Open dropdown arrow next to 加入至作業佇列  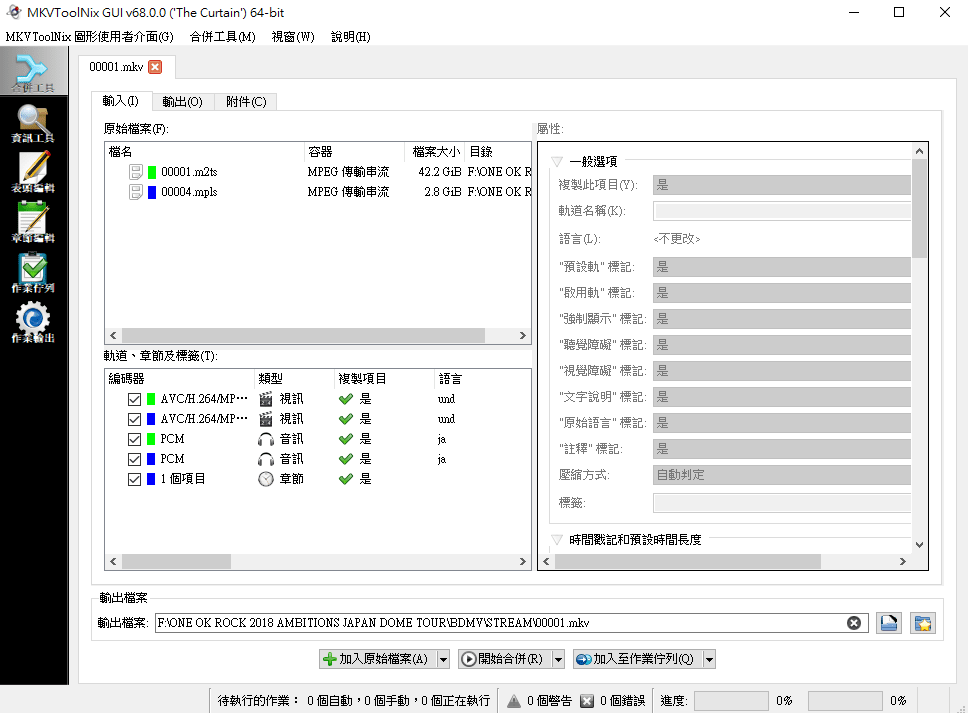coord(709,659)
